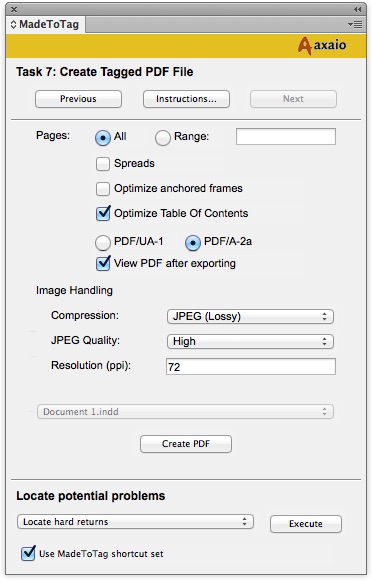The width and height of the screenshot is (372, 582).
Task: Click the Execute button
Action: point(306,524)
